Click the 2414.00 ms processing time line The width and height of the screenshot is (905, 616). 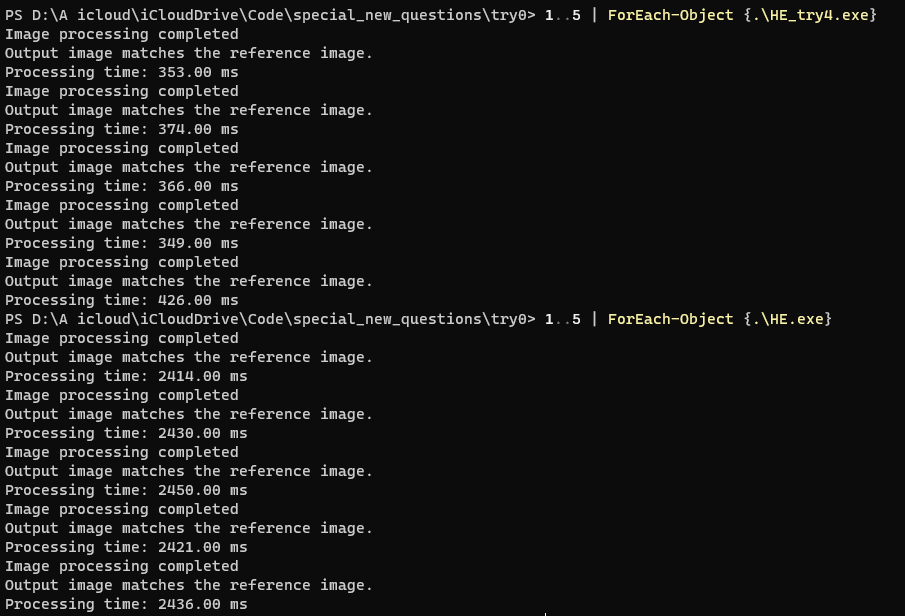[126, 376]
